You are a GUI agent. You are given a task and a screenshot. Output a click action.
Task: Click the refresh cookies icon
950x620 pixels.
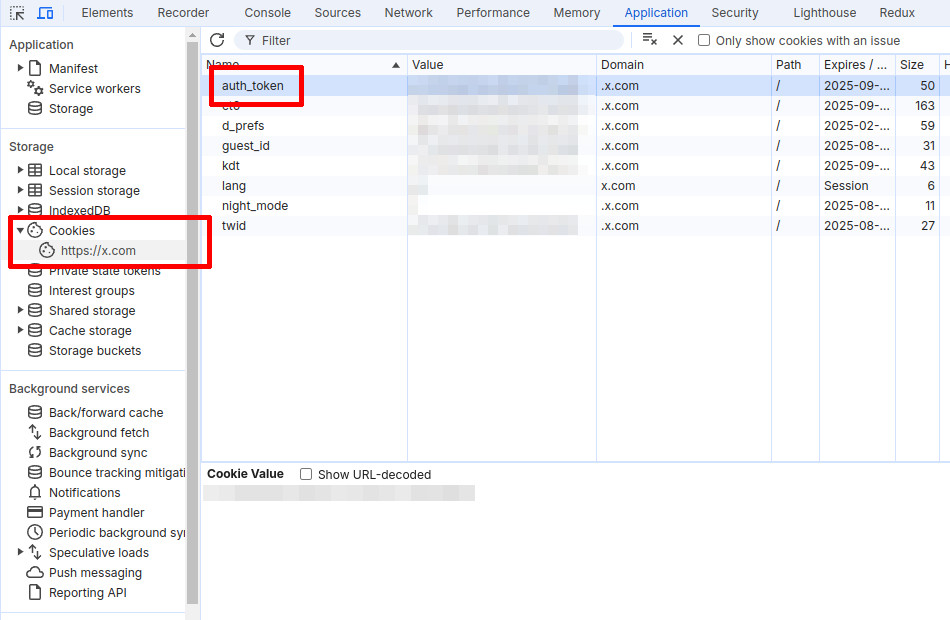(217, 40)
